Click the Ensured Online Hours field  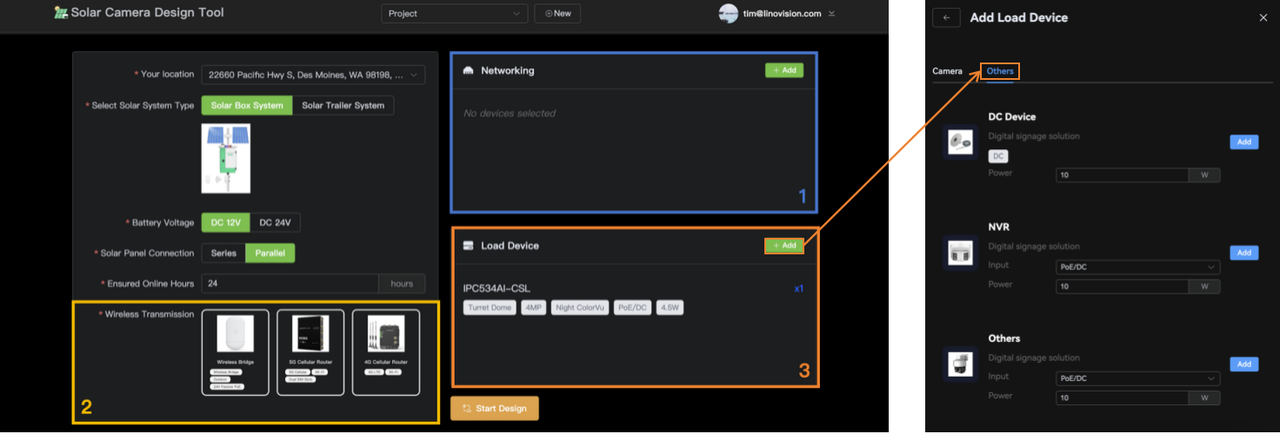(x=290, y=283)
